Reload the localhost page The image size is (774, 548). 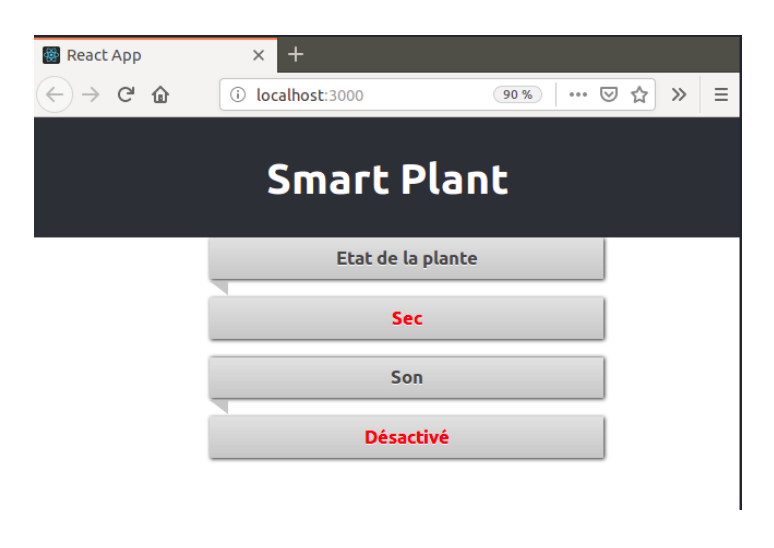(x=126, y=95)
